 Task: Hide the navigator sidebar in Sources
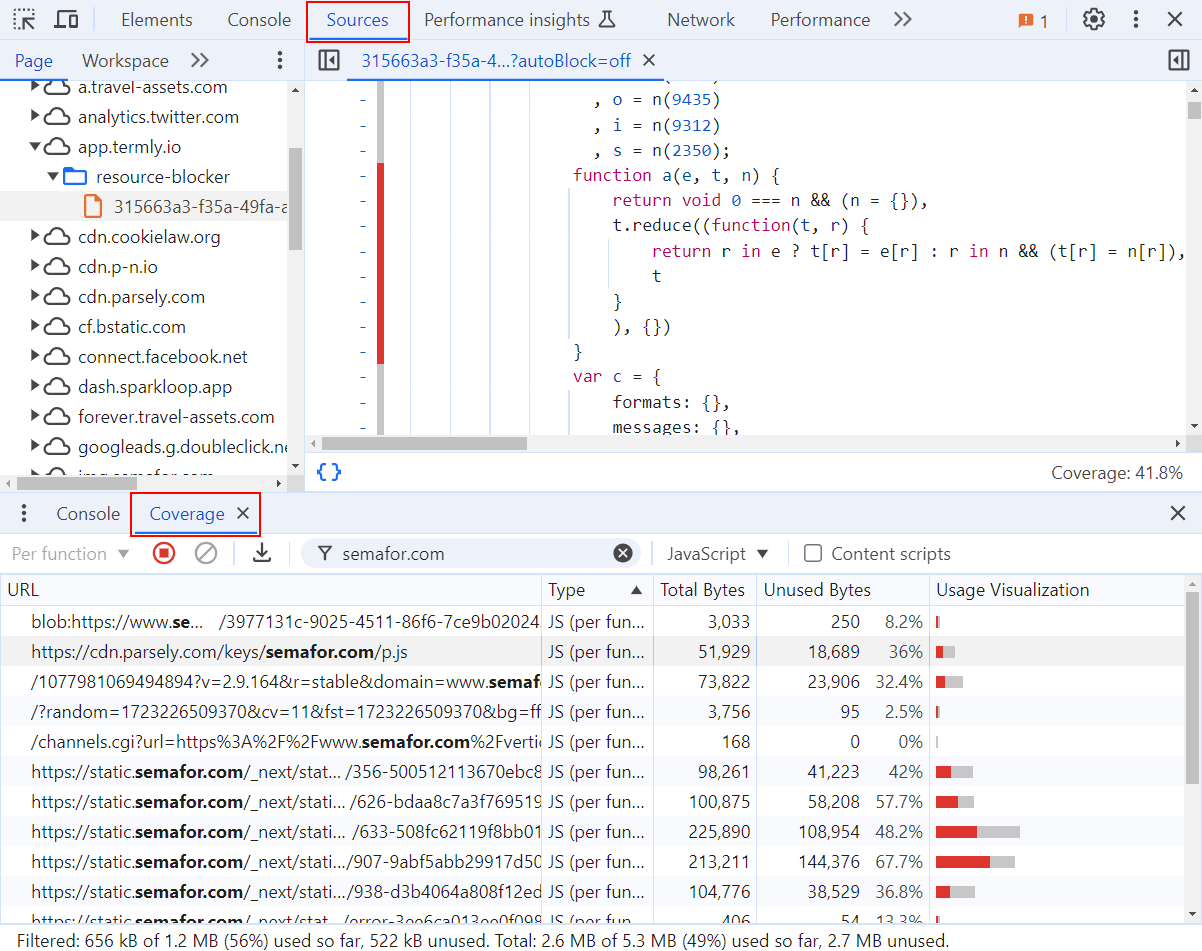click(329, 60)
